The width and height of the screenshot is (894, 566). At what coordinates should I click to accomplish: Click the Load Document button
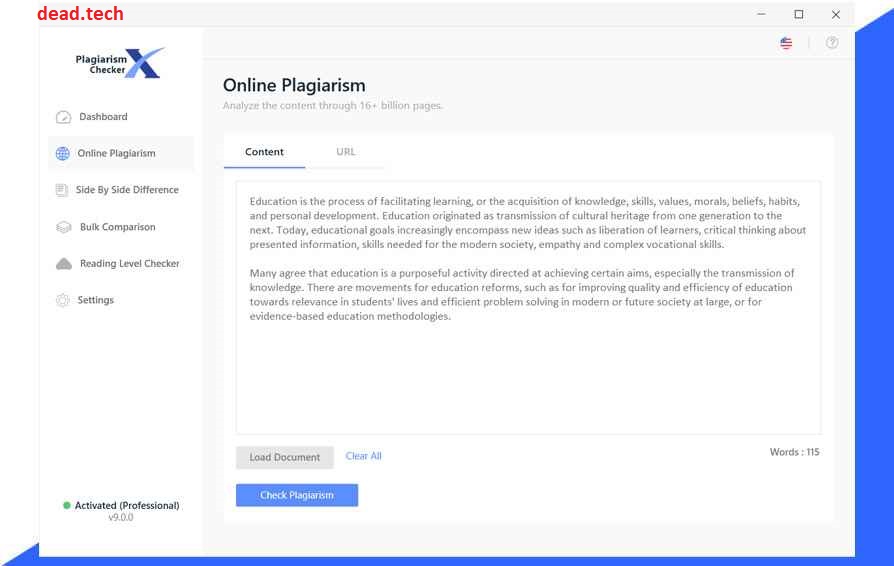pyautogui.click(x=285, y=457)
